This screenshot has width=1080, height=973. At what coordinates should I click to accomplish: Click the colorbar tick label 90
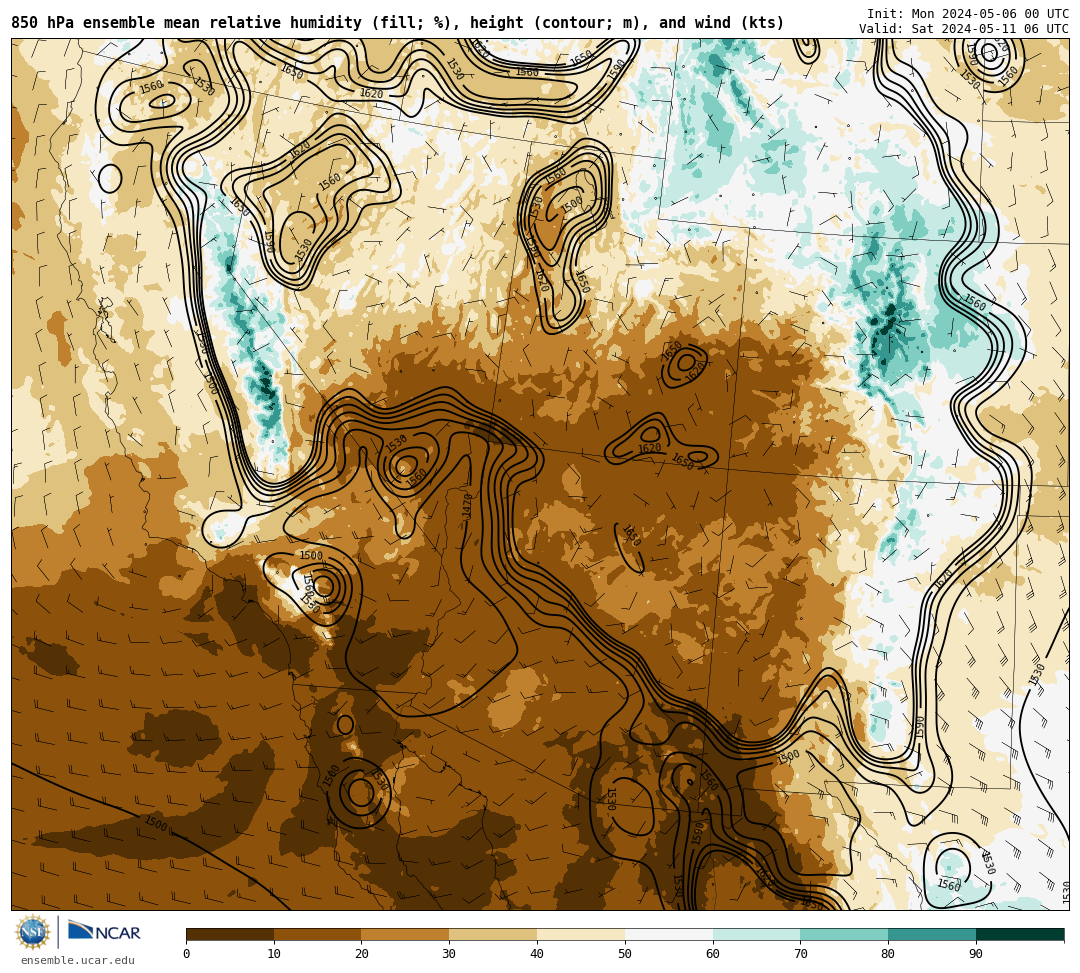pyautogui.click(x=977, y=954)
